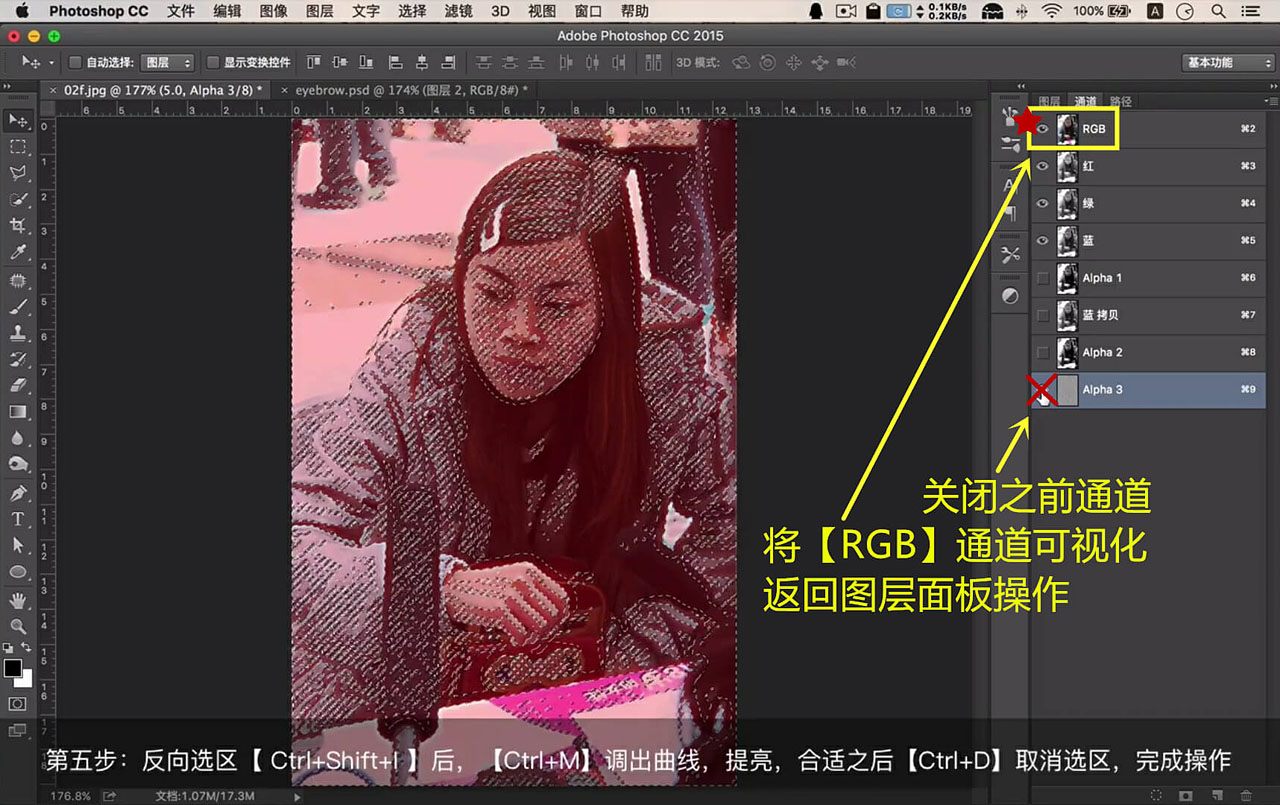
Task: Click the foreground color swatch
Action: [x=13, y=668]
